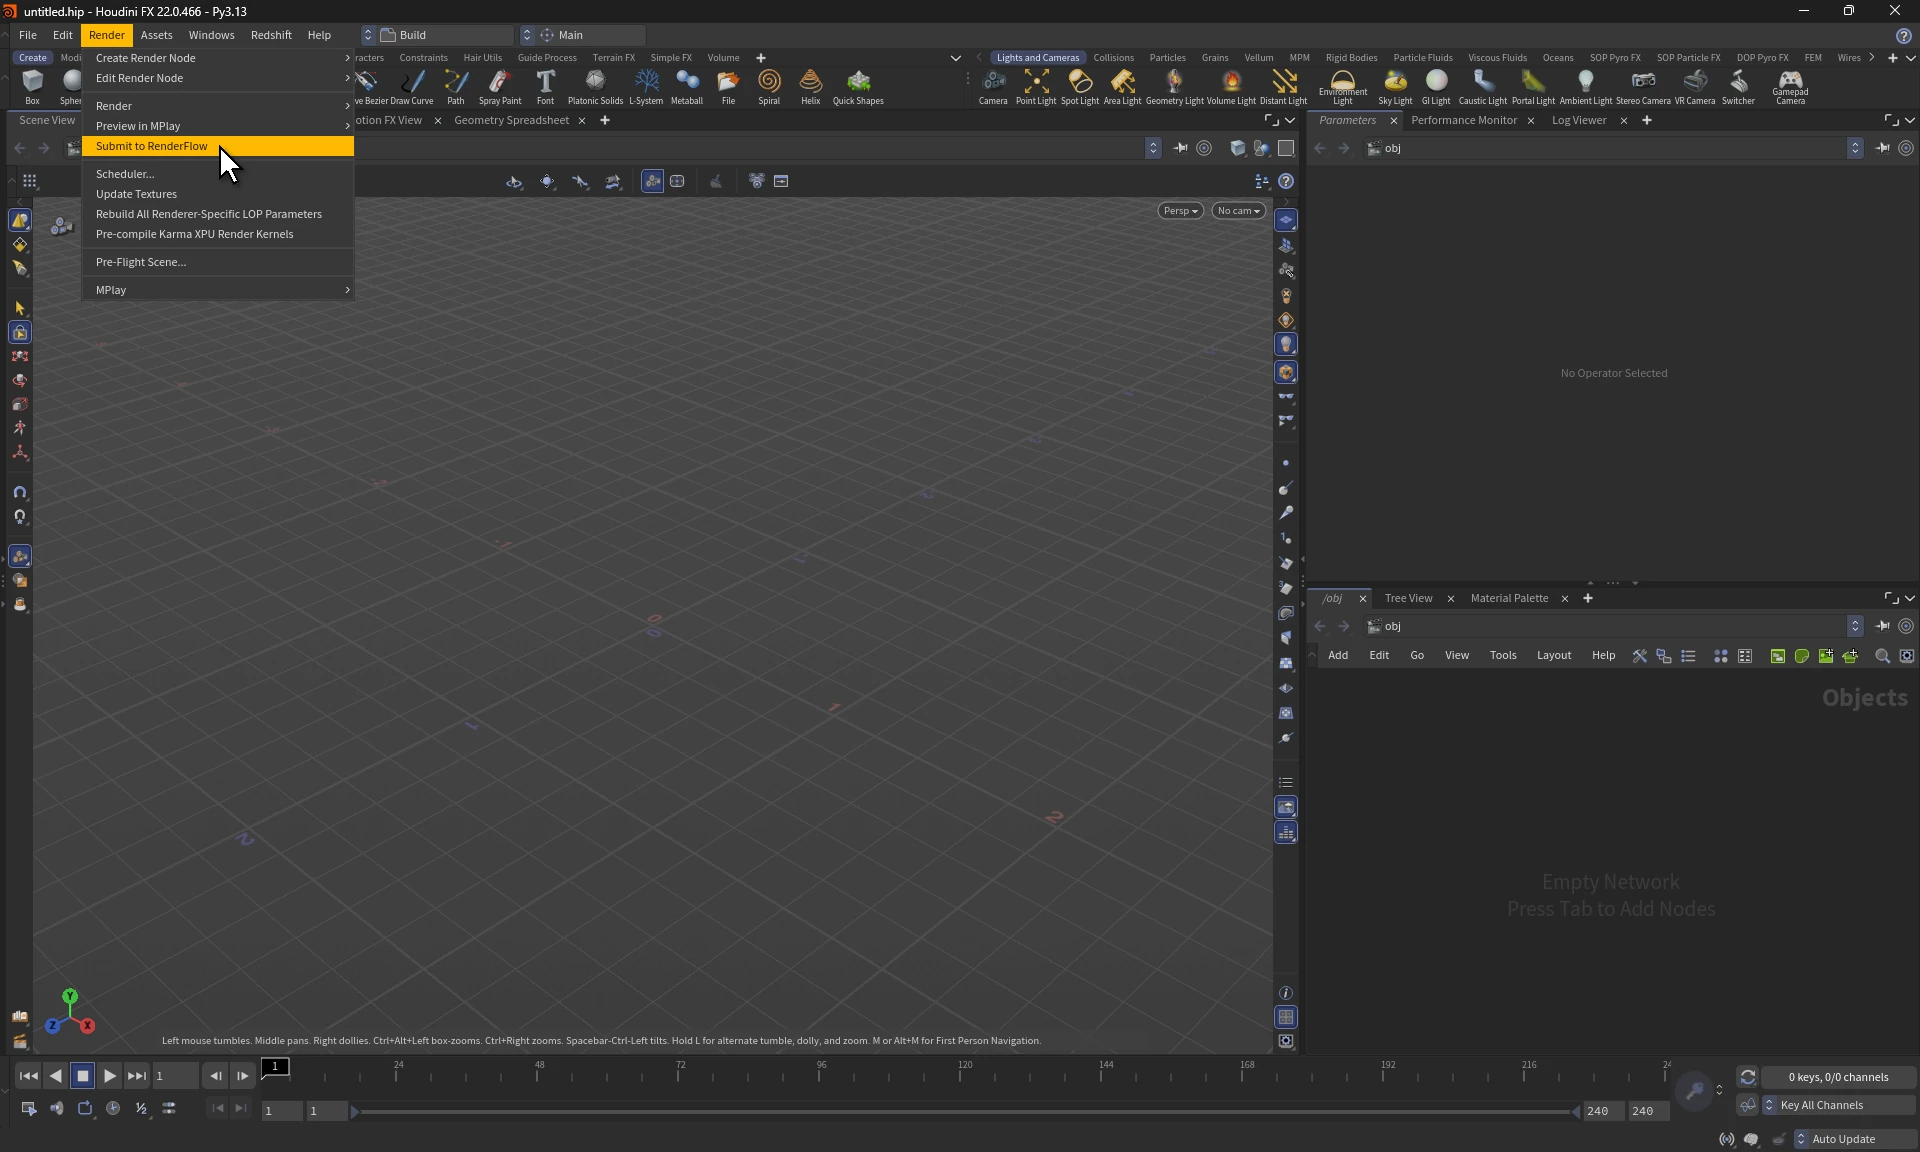Click the Box shelf tool
The image size is (1920, 1152).
32,86
